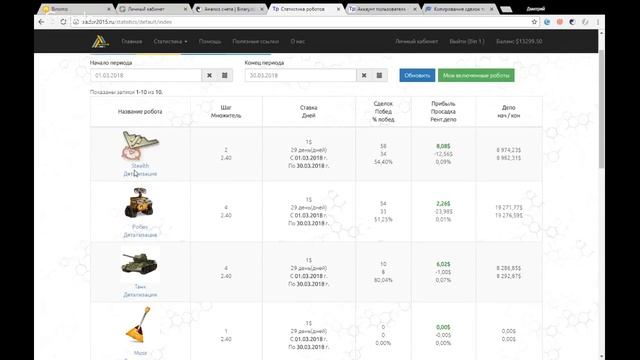
Task: Open the 'О нас' nav item
Action: [x=298, y=41]
